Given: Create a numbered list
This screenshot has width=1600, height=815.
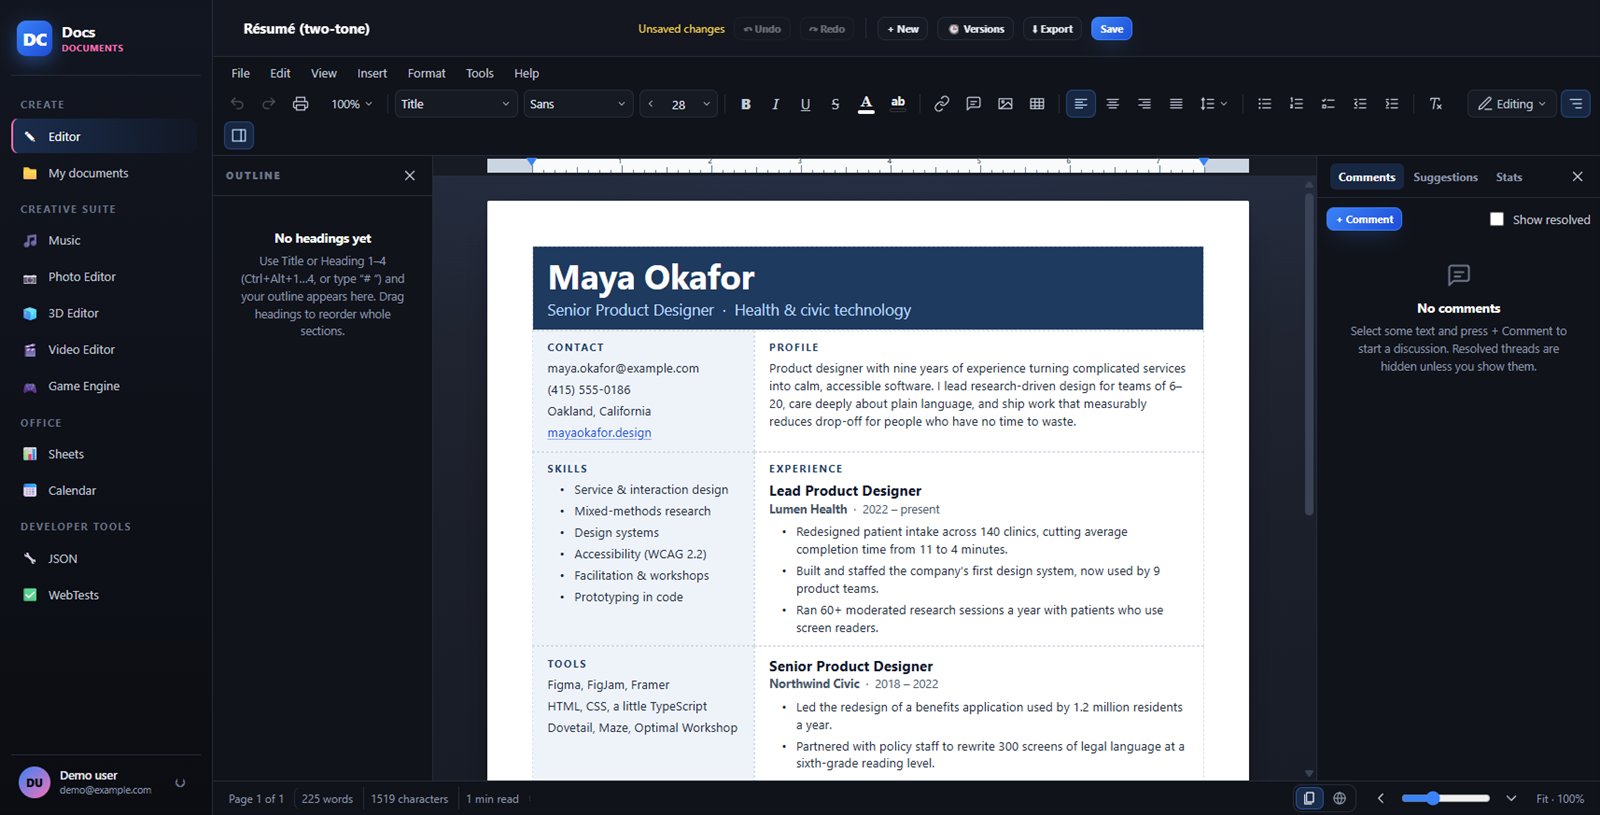Looking at the screenshot, I should click(x=1296, y=104).
